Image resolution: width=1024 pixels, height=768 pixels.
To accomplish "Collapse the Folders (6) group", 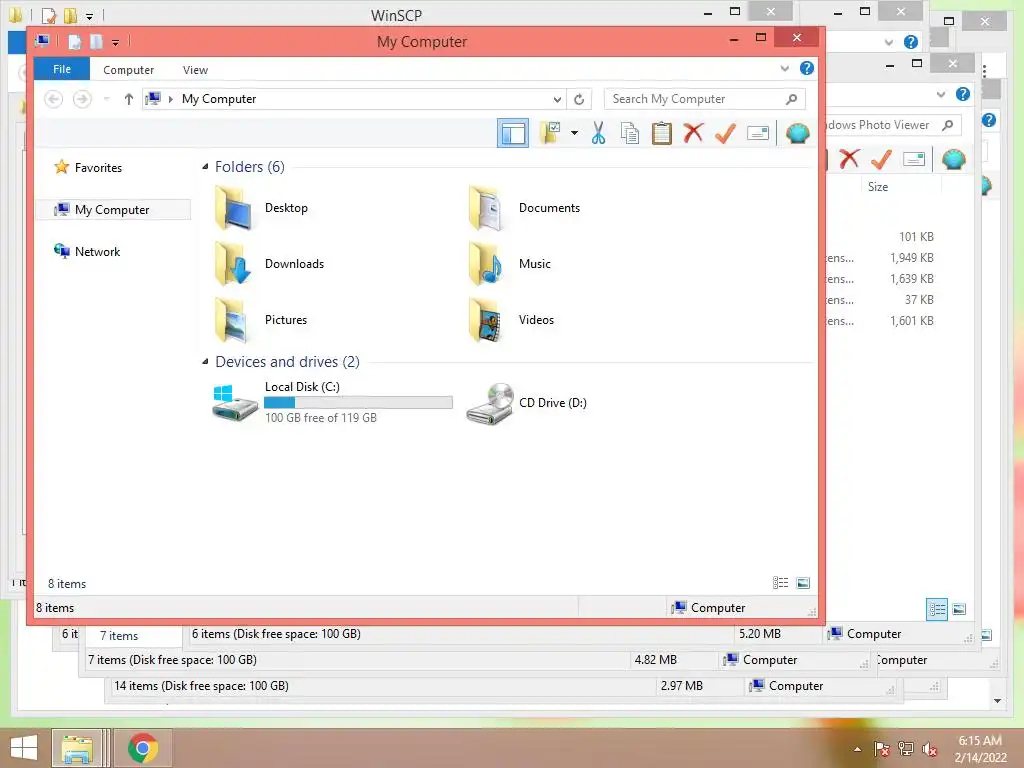I will pos(205,167).
